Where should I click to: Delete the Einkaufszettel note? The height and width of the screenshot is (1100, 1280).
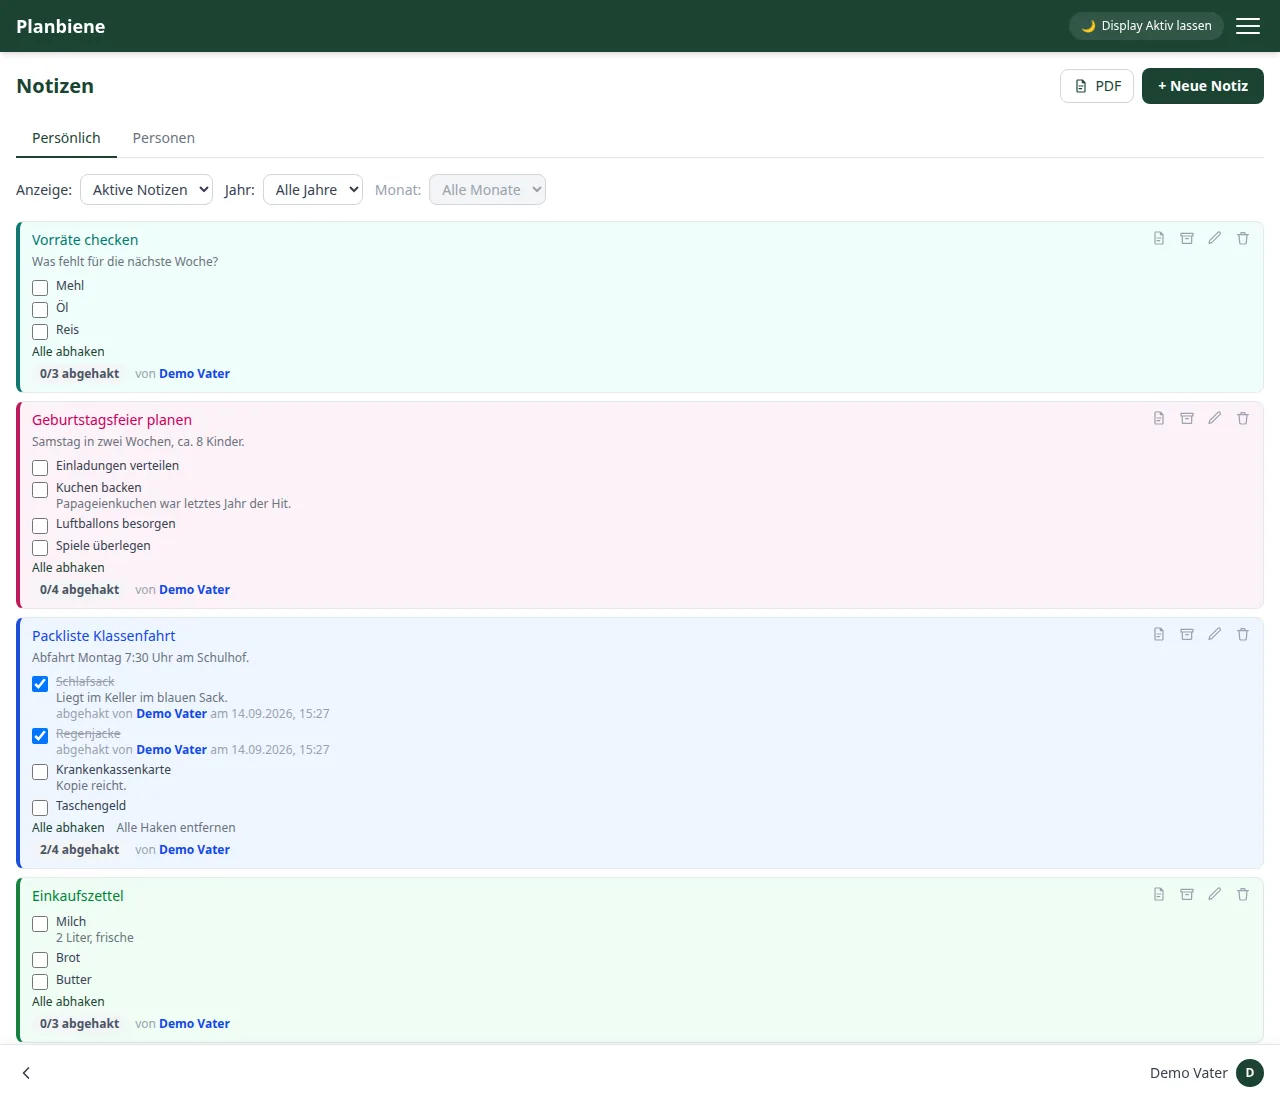(1243, 894)
